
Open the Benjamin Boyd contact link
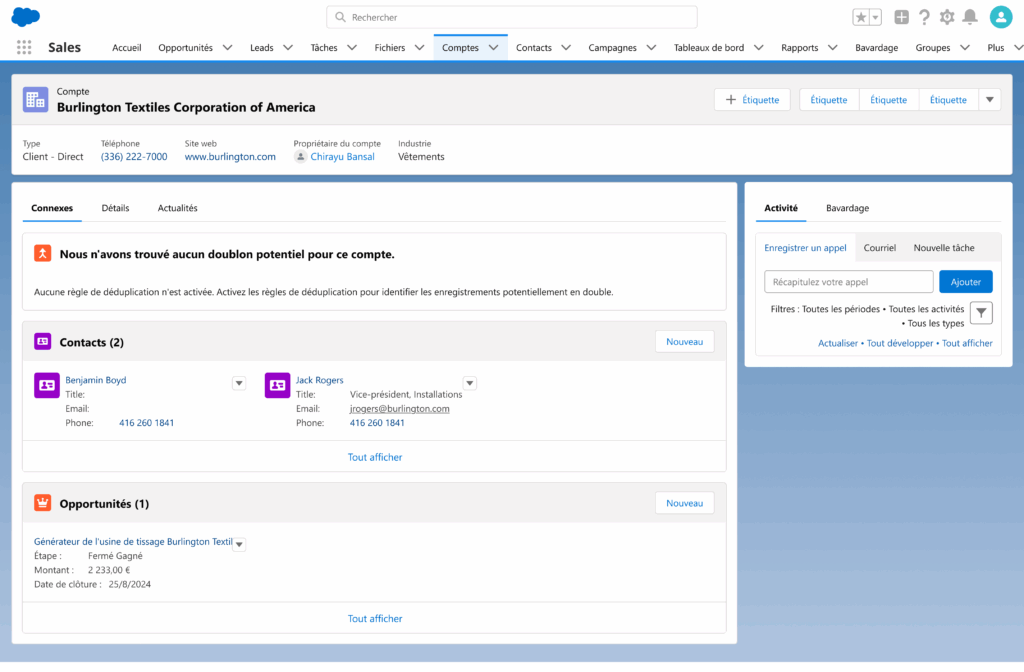click(95, 379)
